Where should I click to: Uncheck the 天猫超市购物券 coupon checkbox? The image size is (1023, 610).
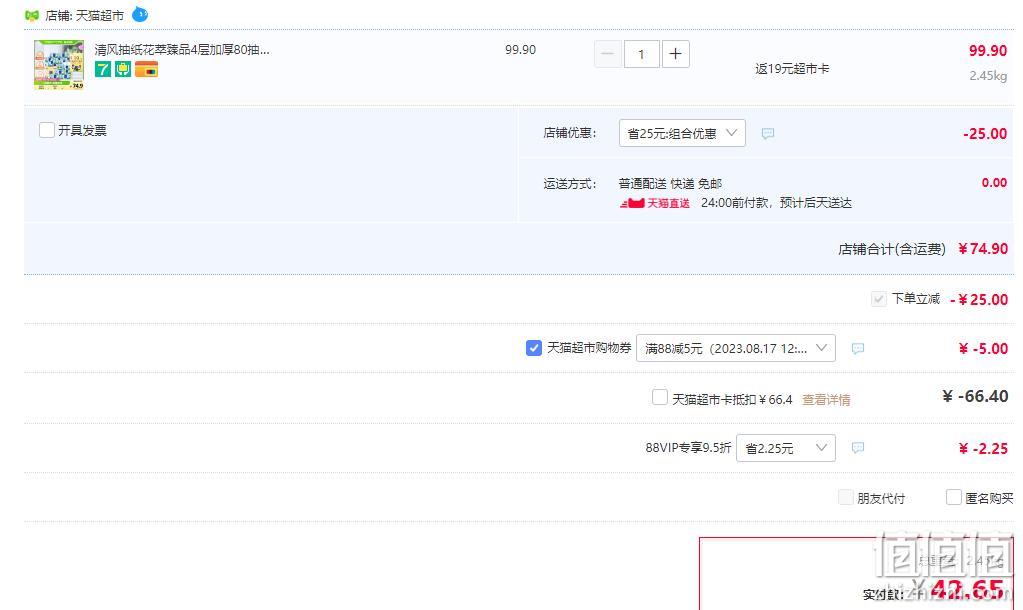point(534,348)
